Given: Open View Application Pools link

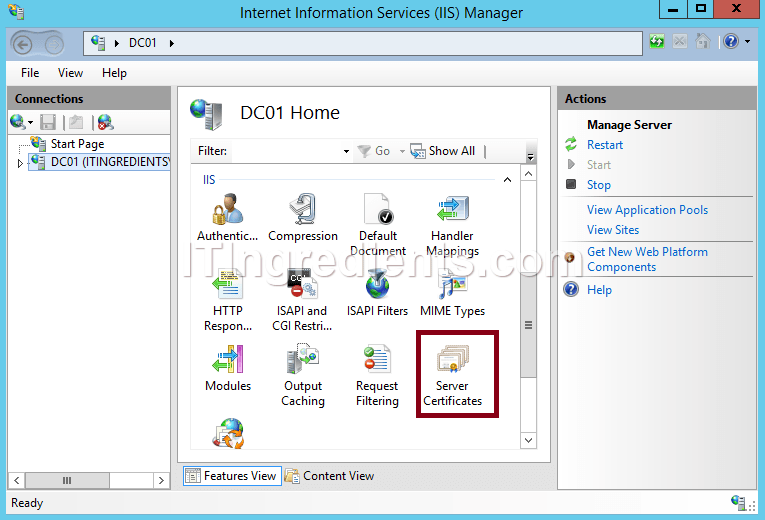Looking at the screenshot, I should click(647, 210).
